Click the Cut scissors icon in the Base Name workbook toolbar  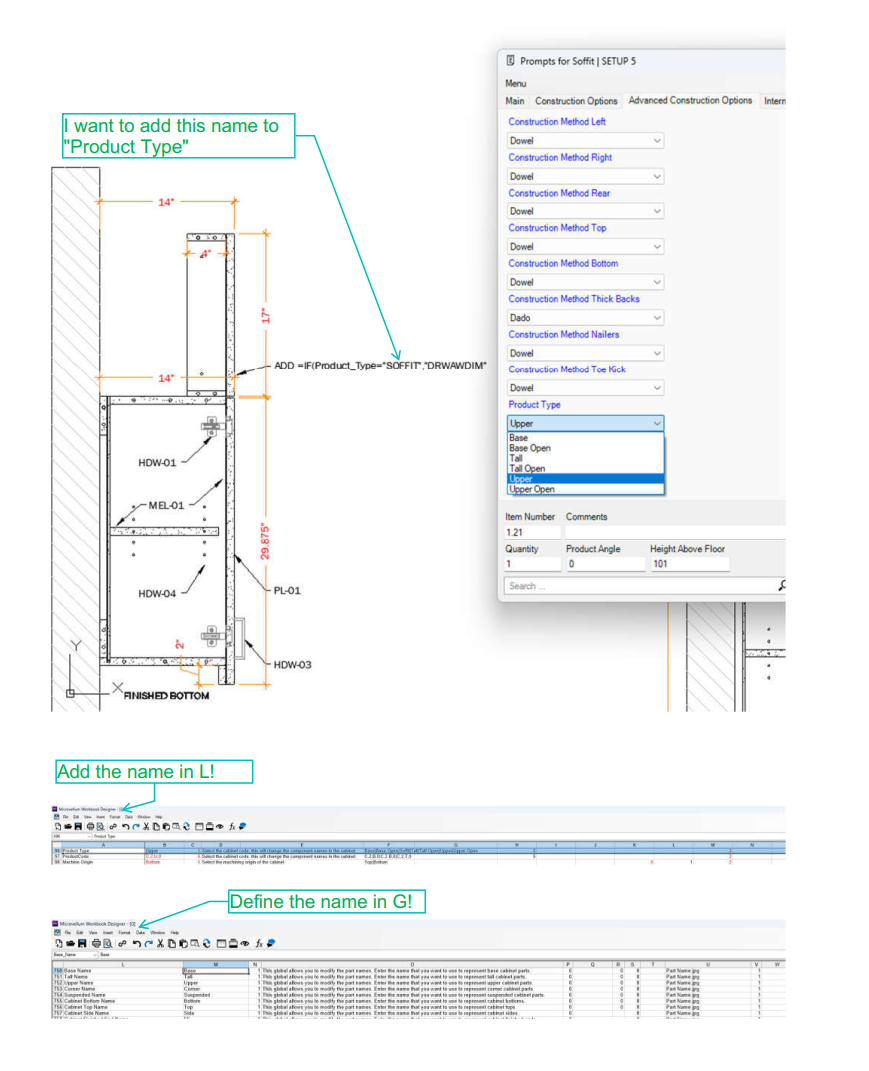[160, 943]
